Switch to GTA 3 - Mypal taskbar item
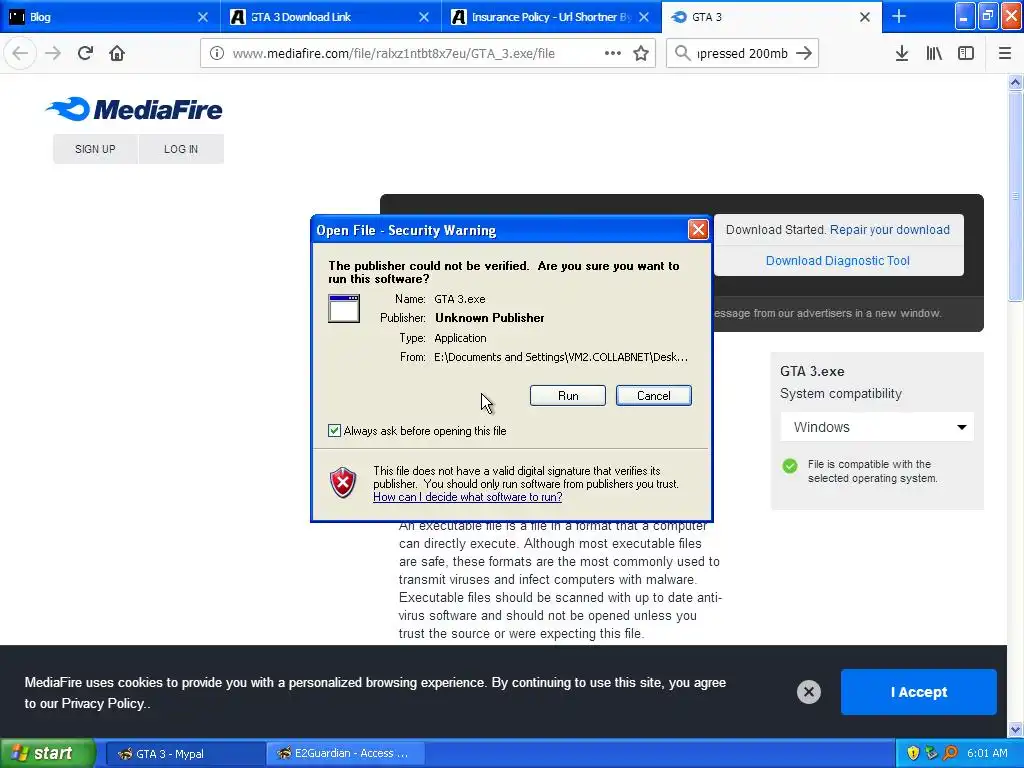The image size is (1024, 768). 185,754
